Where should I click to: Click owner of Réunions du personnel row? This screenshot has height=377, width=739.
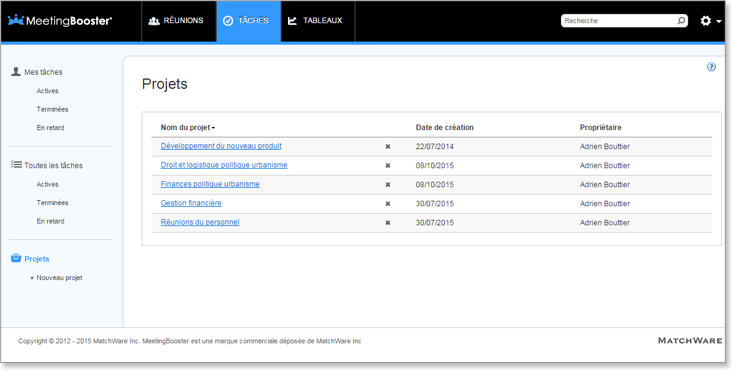click(x=605, y=222)
